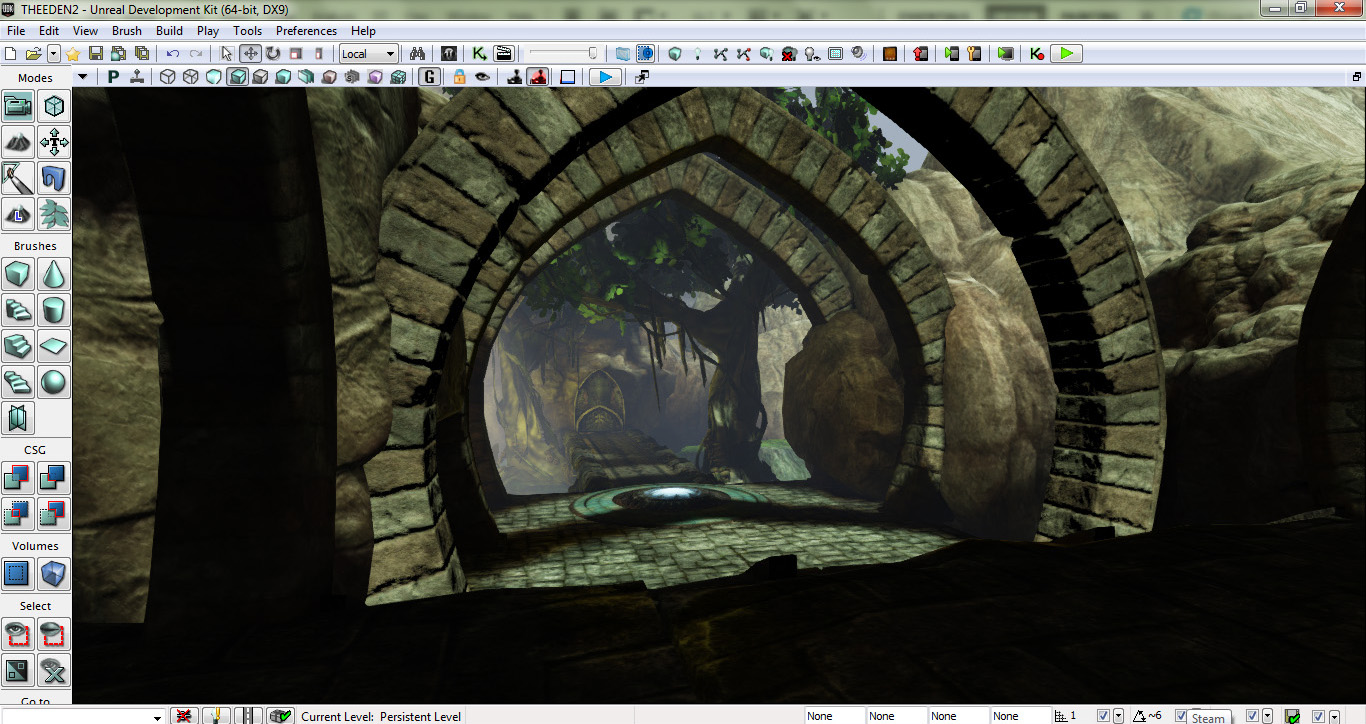Redo the last undone action
Screen dimensions: 1366x724
click(x=196, y=54)
